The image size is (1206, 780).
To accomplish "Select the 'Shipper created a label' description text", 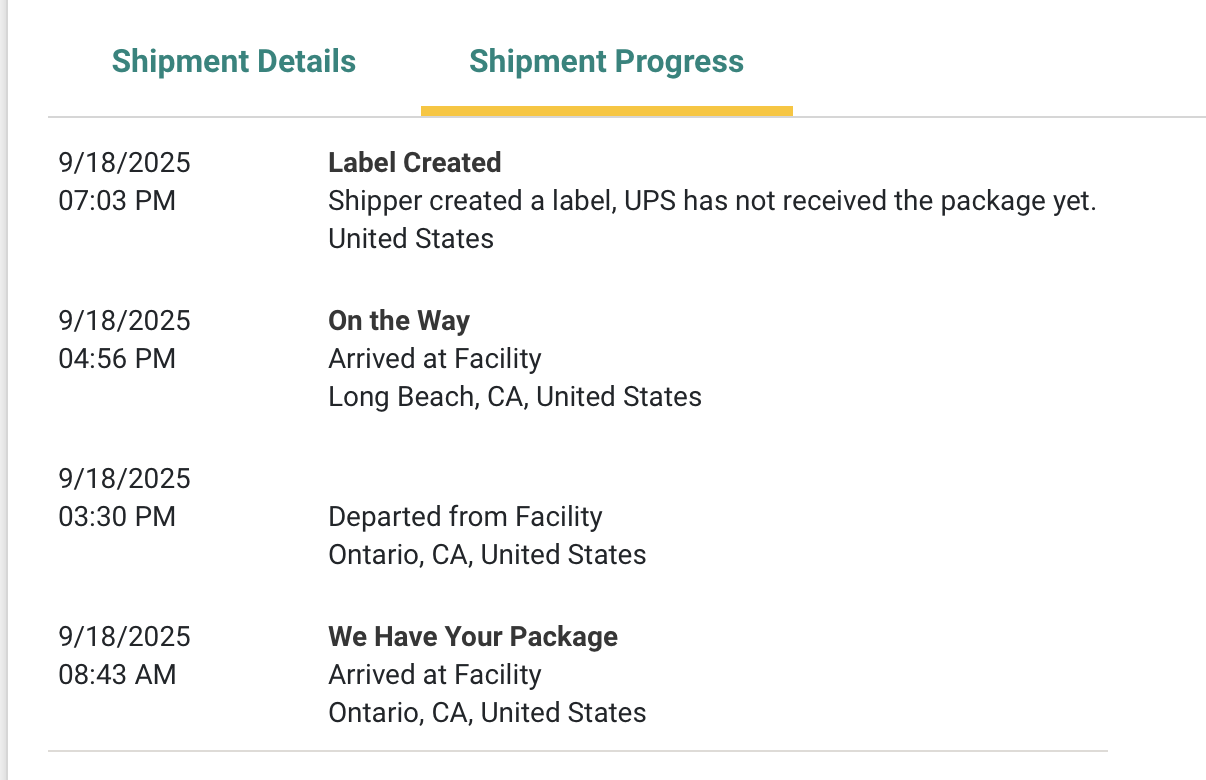I will [712, 201].
